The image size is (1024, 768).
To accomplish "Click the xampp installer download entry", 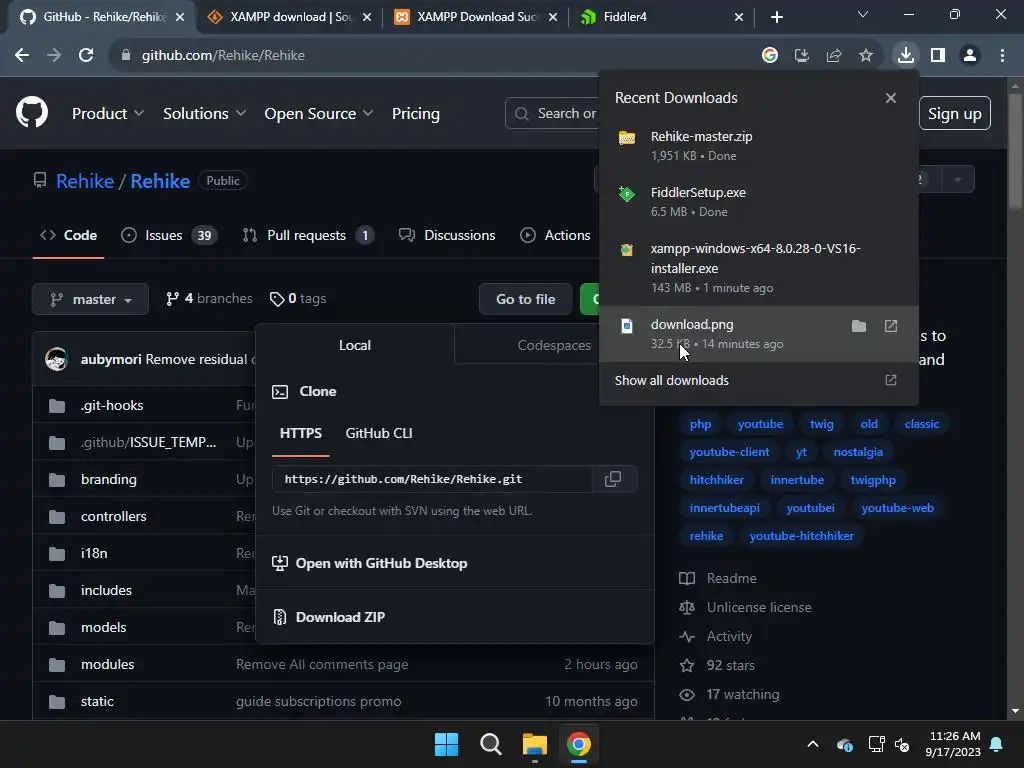I will (758, 268).
